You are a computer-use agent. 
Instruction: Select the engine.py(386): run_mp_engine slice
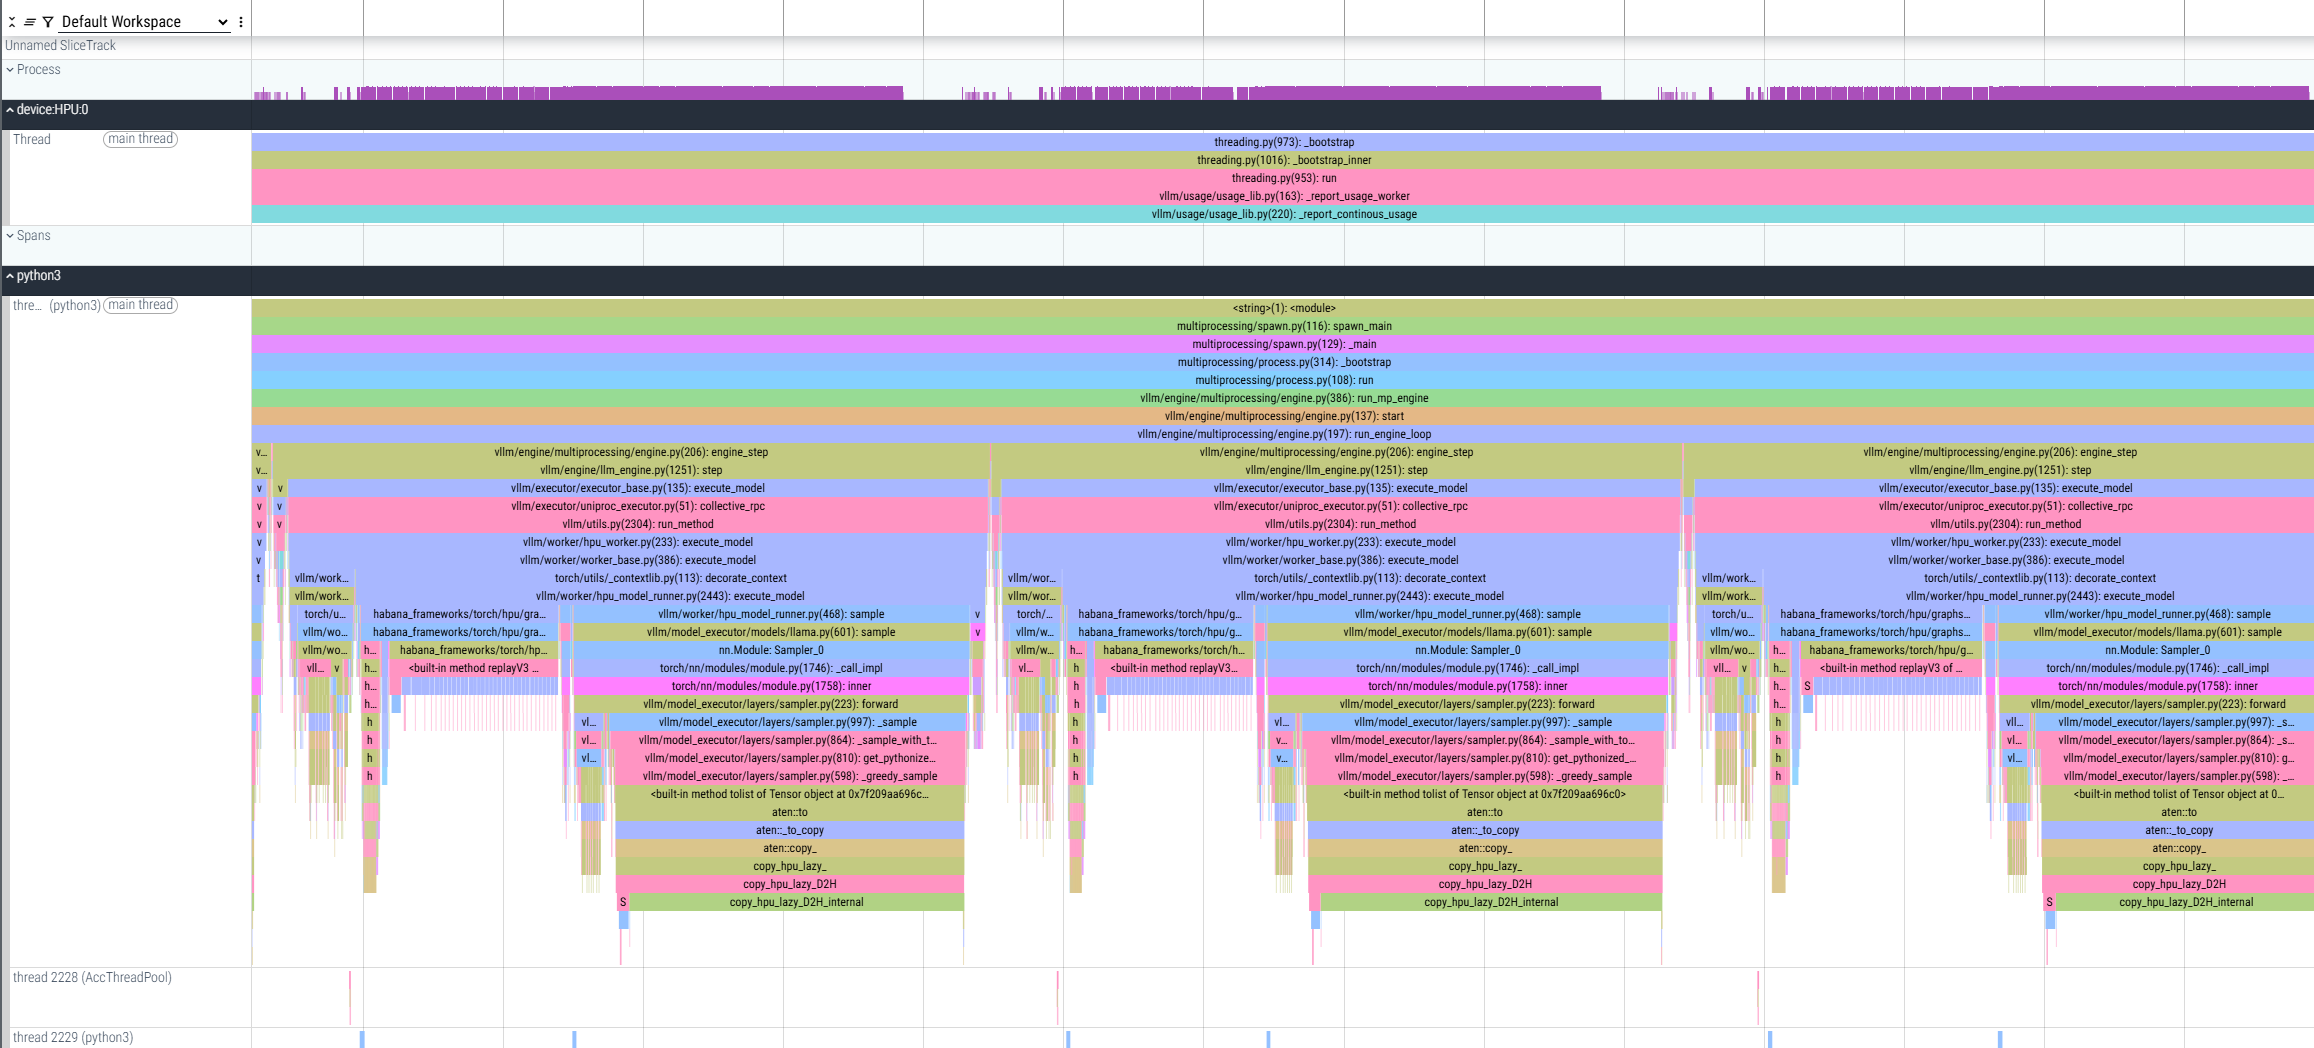(1283, 398)
